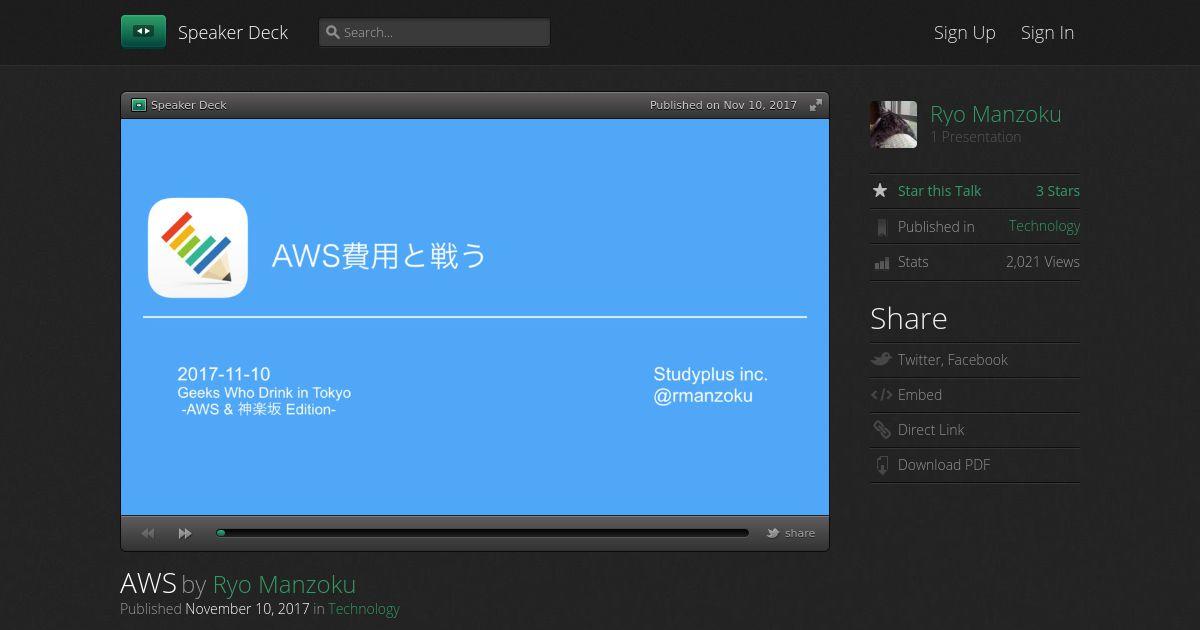Click the bar chart Stats icon
This screenshot has height=630, width=1200.
(881, 263)
